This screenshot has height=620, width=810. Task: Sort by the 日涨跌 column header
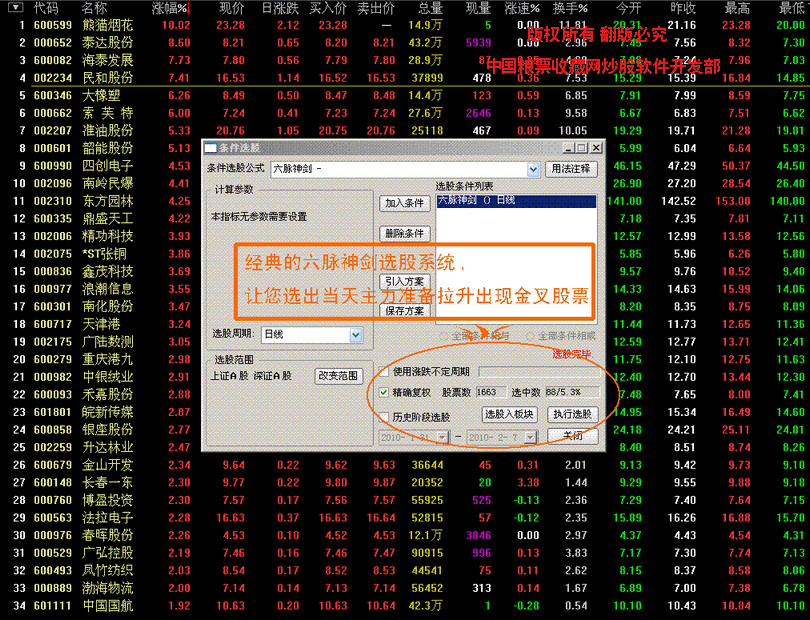pos(281,8)
